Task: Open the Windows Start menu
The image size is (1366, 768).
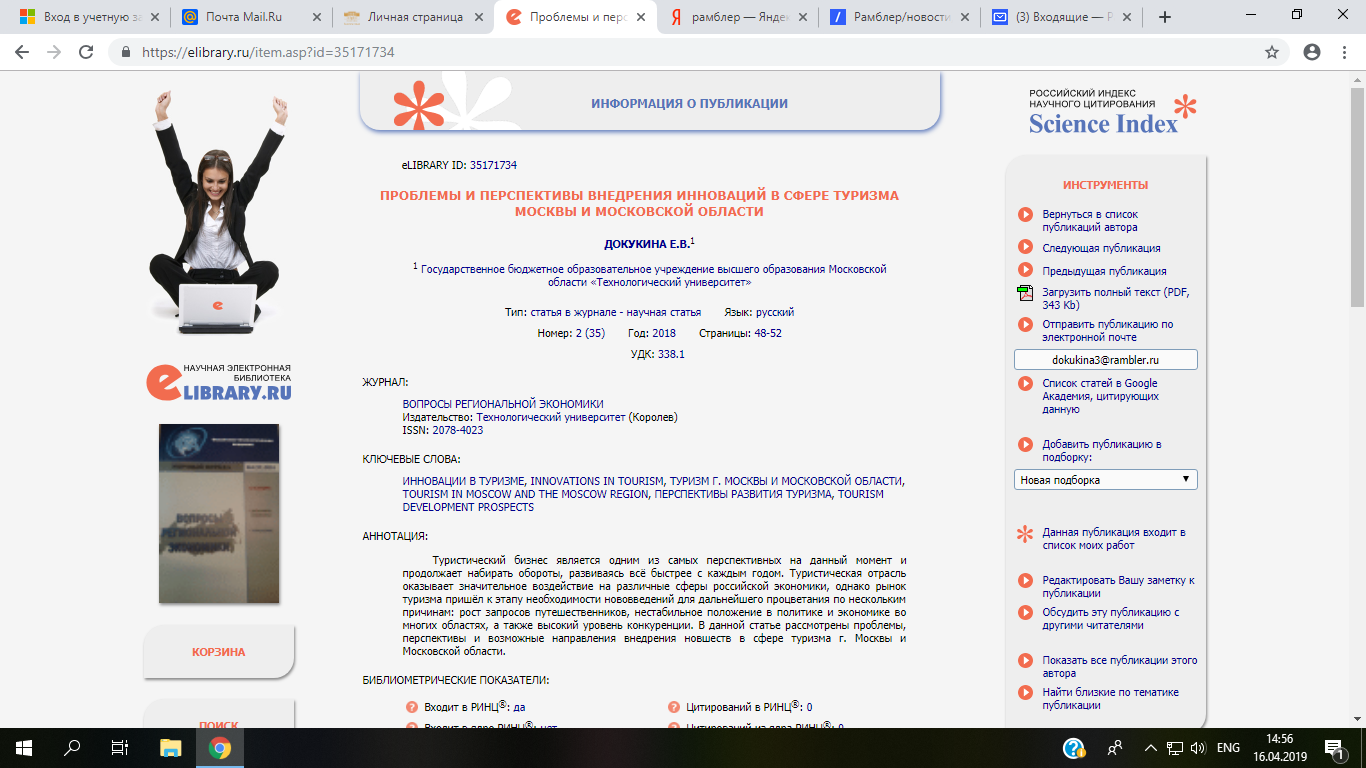Action: click(23, 748)
